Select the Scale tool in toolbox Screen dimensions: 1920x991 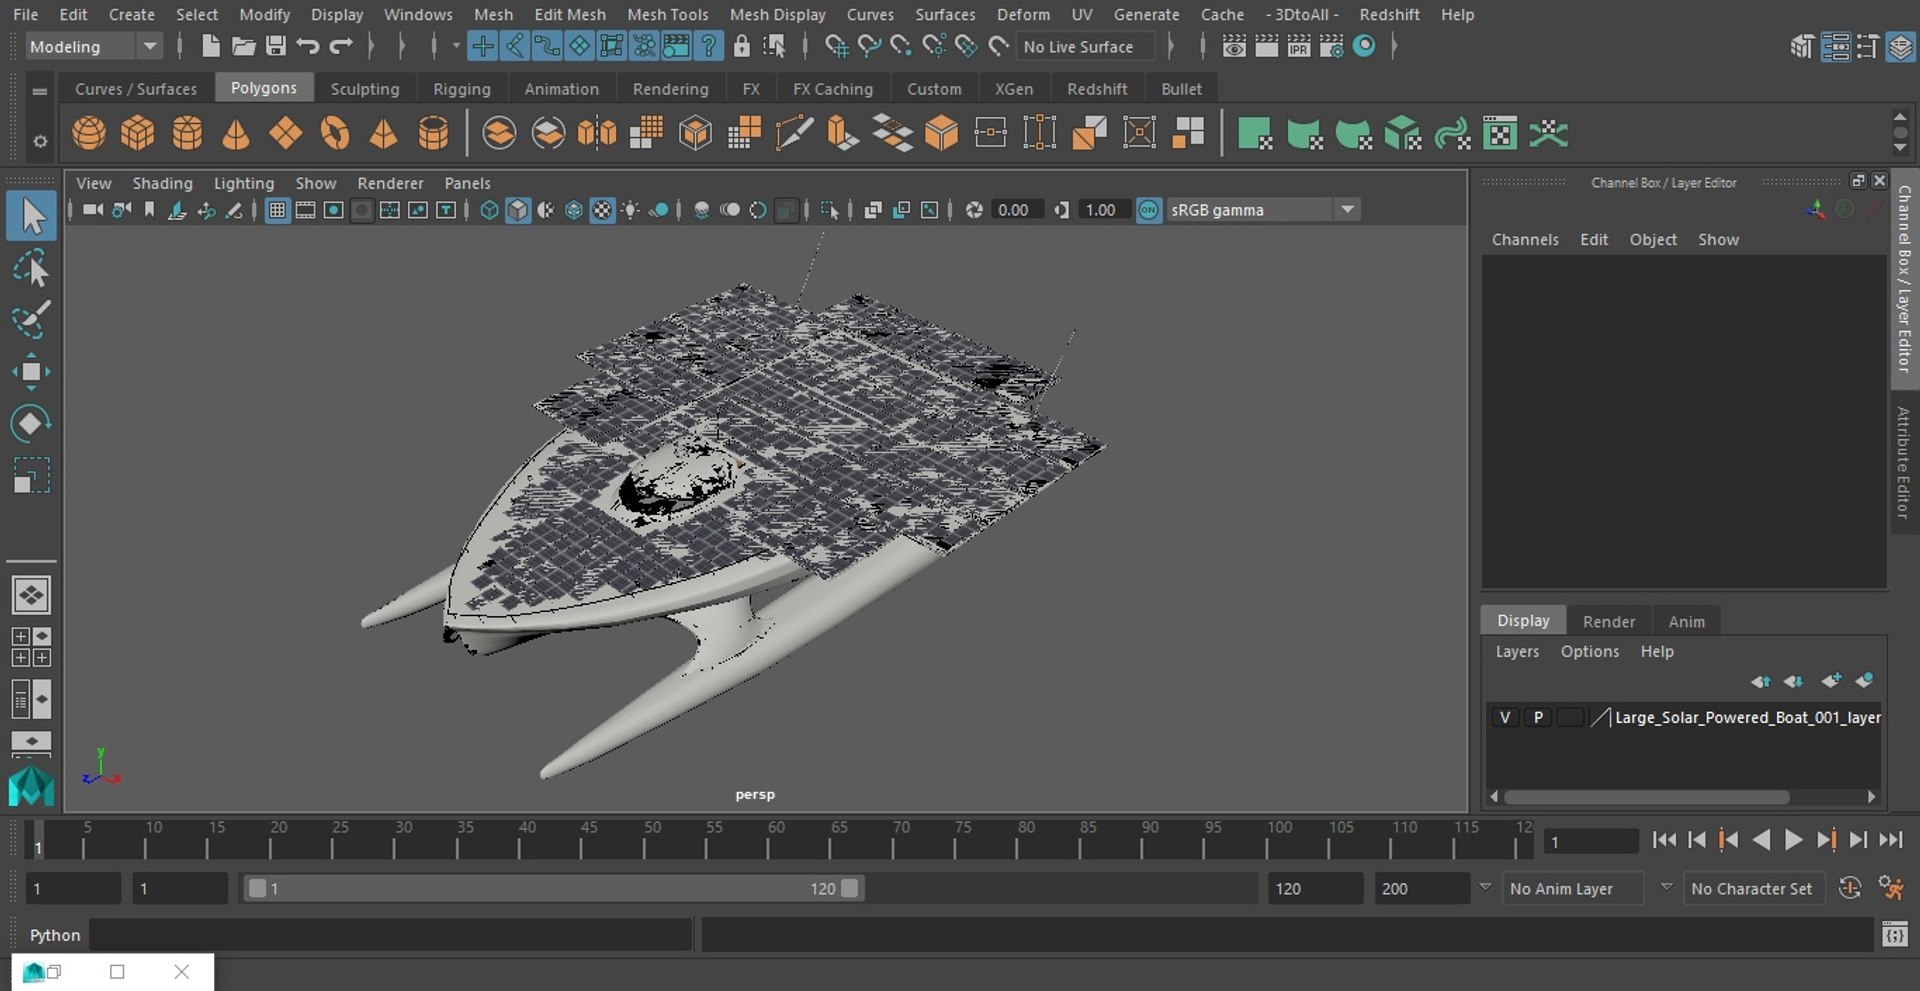[x=31, y=476]
